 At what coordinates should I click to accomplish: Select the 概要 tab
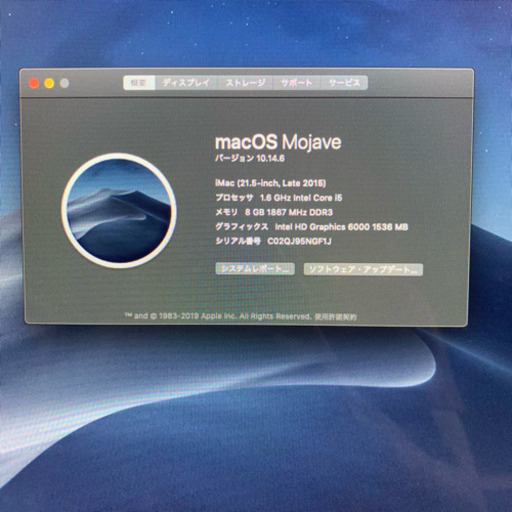tap(139, 83)
